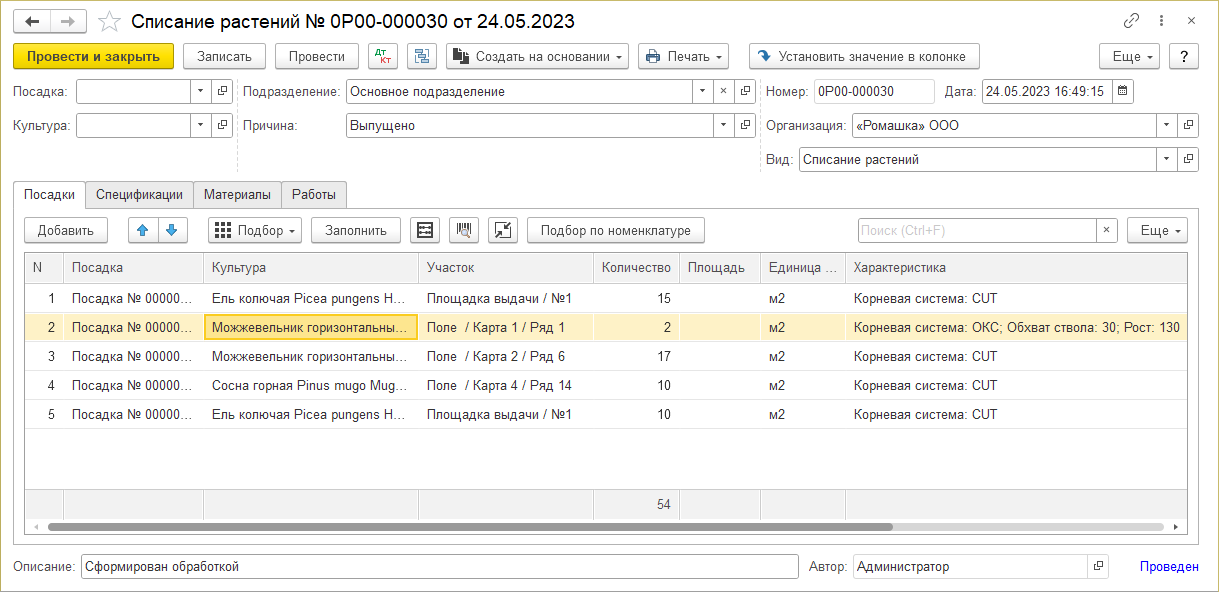This screenshot has width=1219, height=592.
Task: Move the row up with the up arrow
Action: tap(143, 230)
